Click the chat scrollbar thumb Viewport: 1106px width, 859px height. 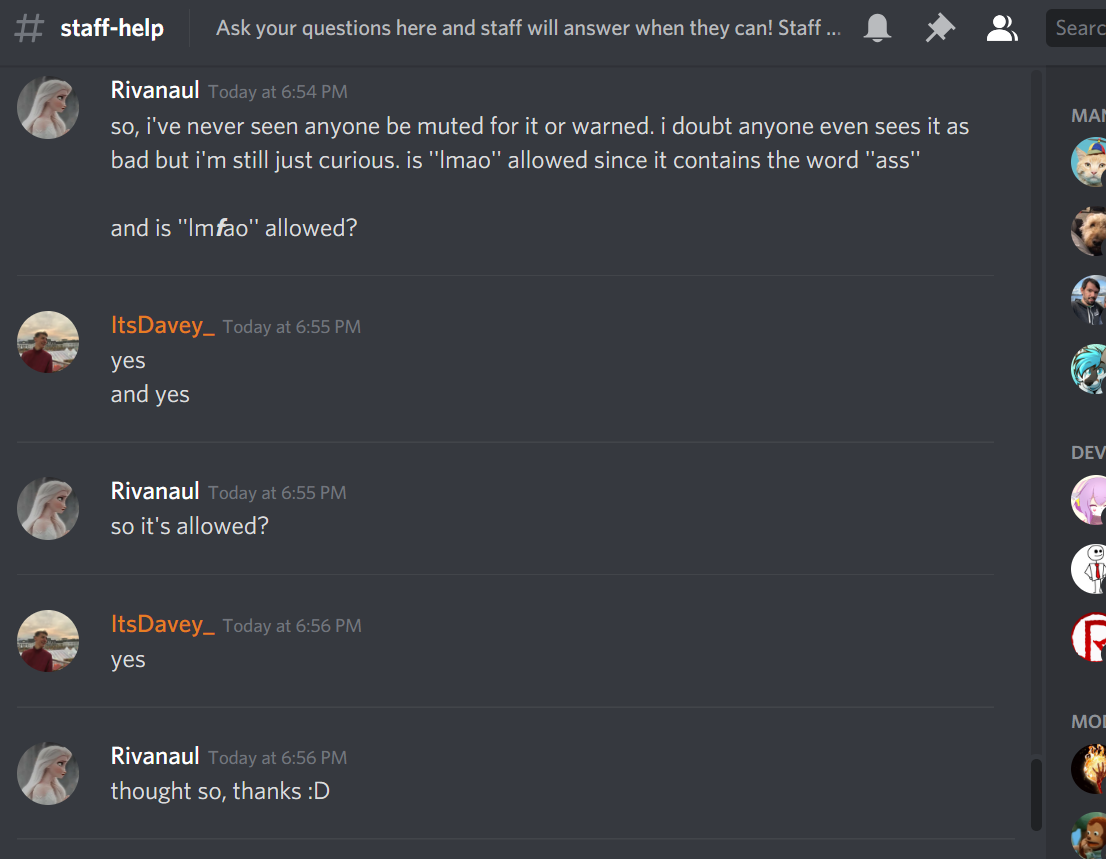click(x=1036, y=794)
